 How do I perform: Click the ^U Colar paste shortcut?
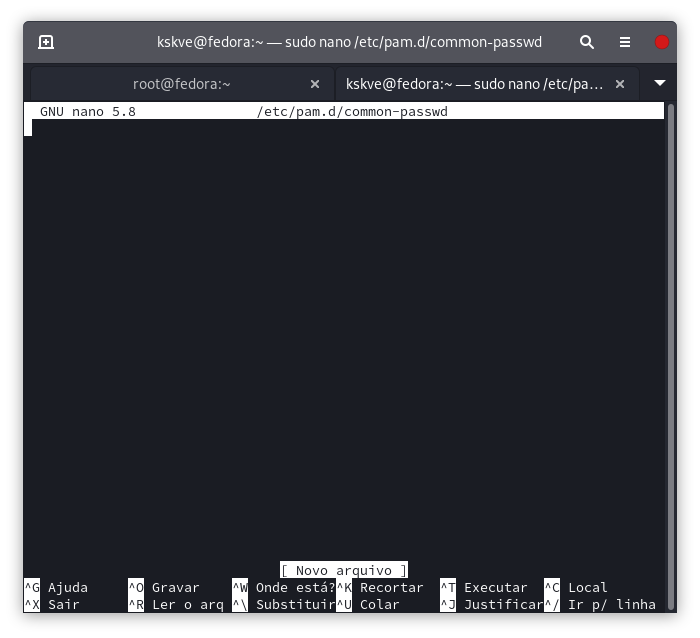(x=368, y=604)
